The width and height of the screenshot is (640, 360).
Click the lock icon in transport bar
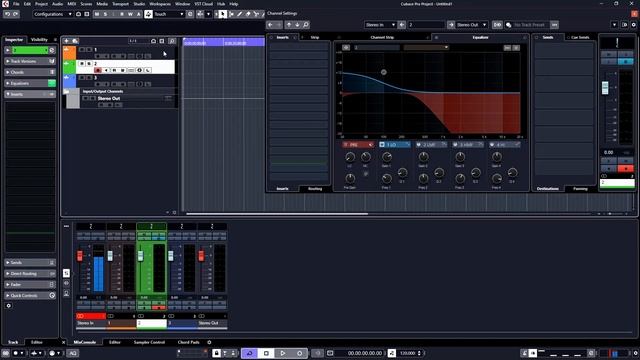[x=216, y=353]
